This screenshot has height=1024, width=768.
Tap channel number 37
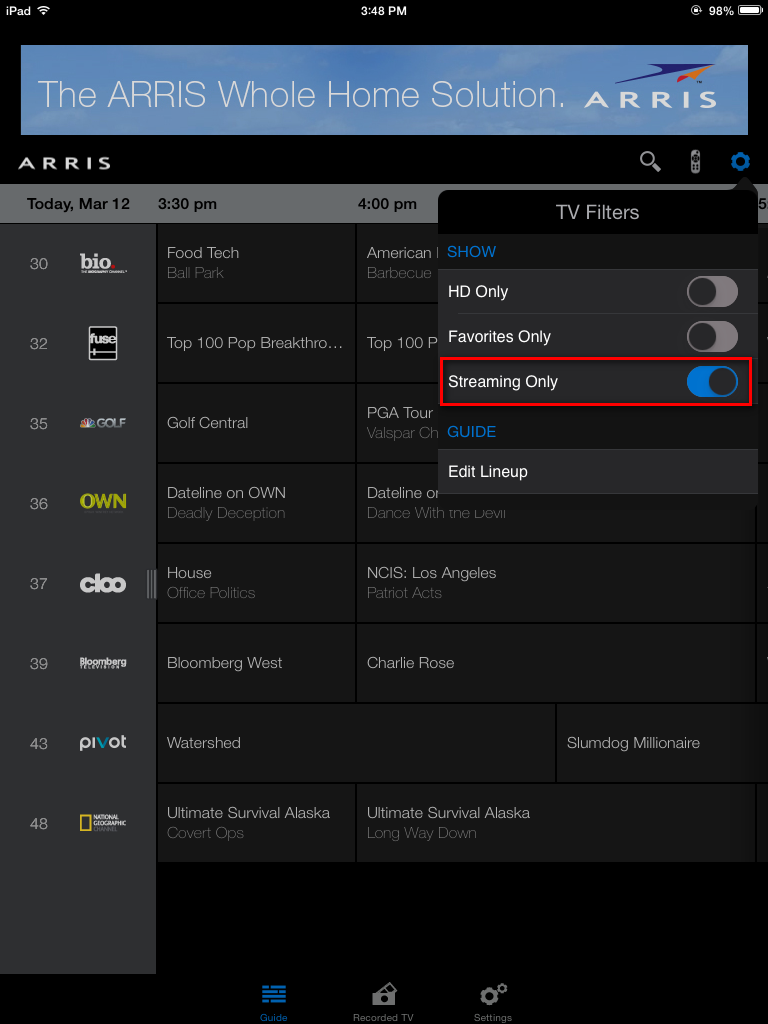point(39,583)
